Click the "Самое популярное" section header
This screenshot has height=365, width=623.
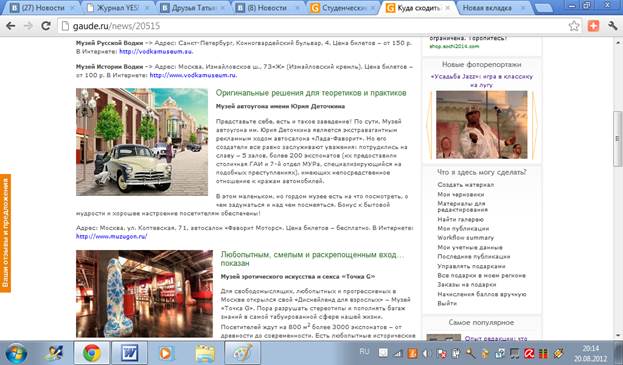point(481,323)
